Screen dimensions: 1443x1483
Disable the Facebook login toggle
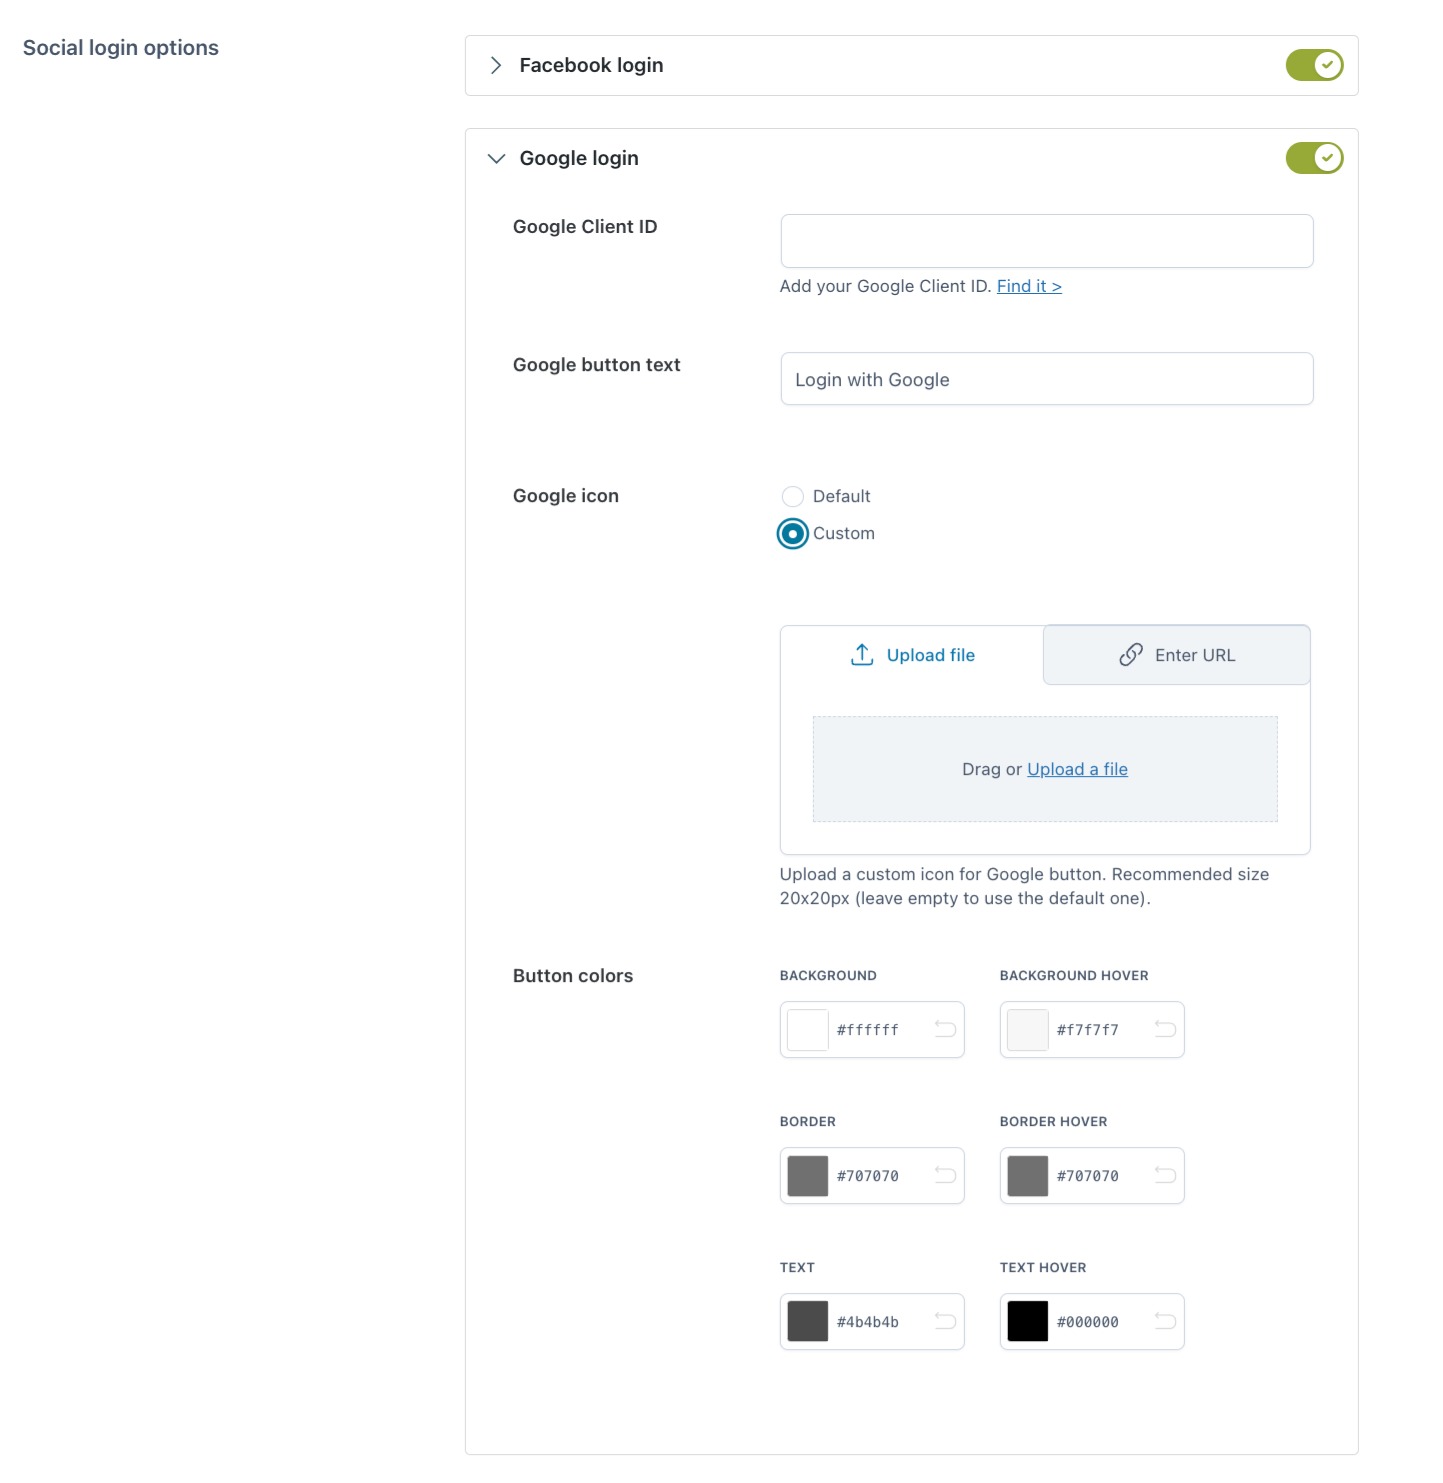1314,65
